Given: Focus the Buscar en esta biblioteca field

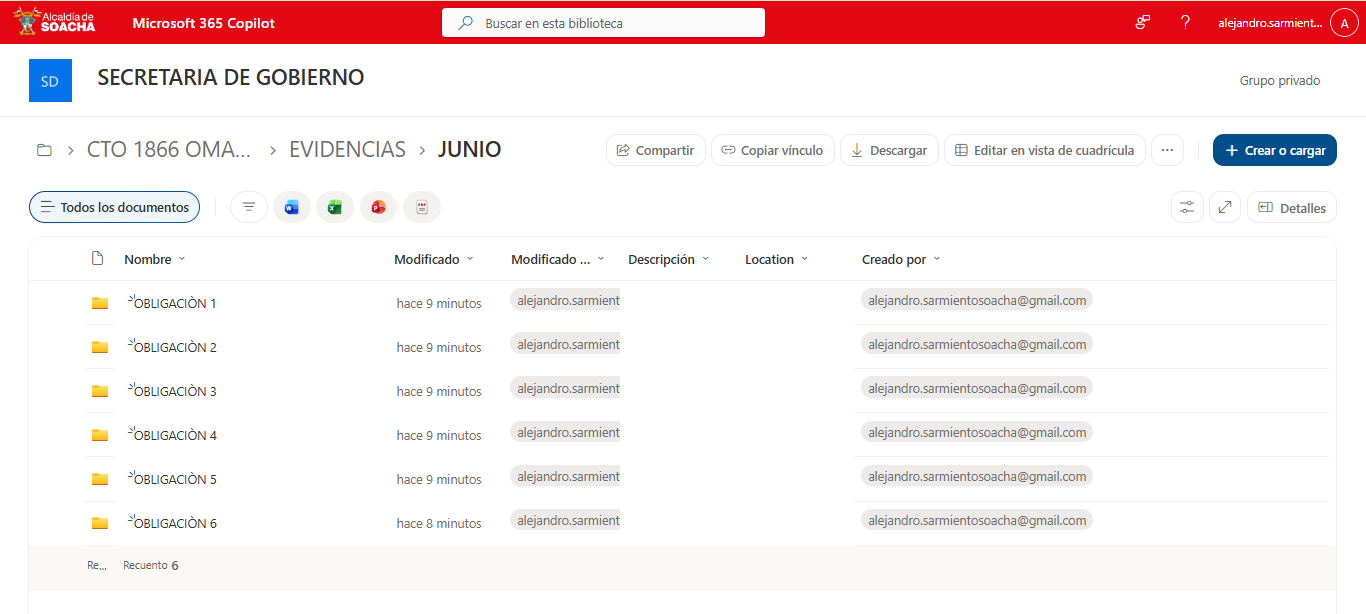Looking at the screenshot, I should (603, 22).
